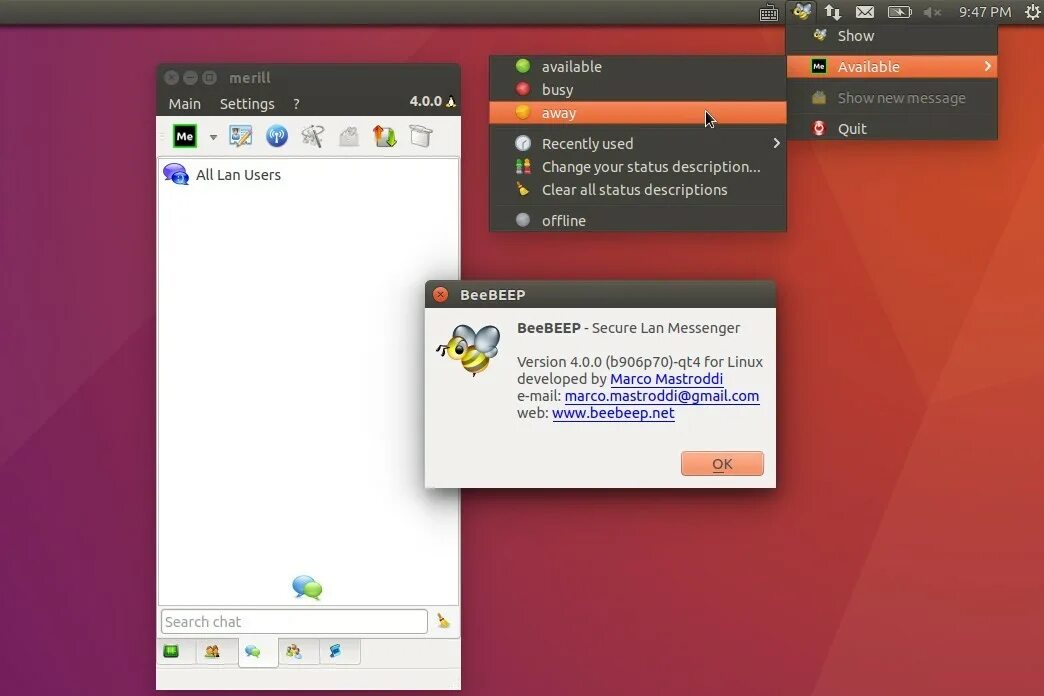Viewport: 1044px width, 696px height.
Task: Open the www.beebeep.net link
Action: (613, 413)
